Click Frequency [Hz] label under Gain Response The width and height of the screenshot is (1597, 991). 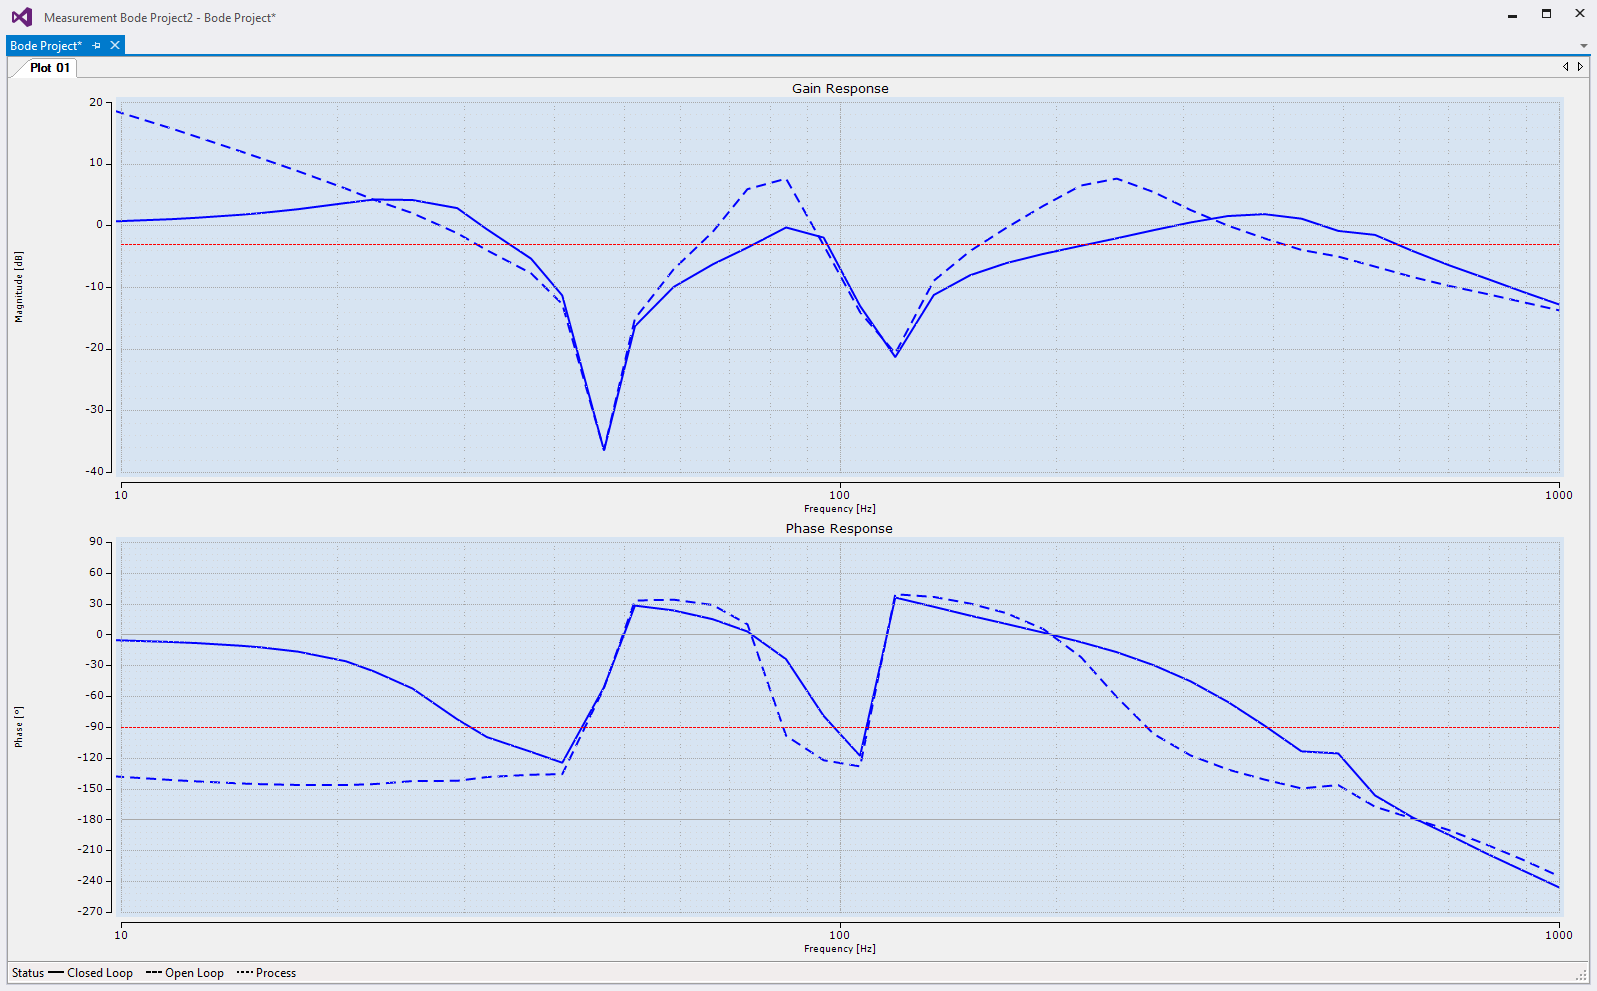[x=840, y=509]
